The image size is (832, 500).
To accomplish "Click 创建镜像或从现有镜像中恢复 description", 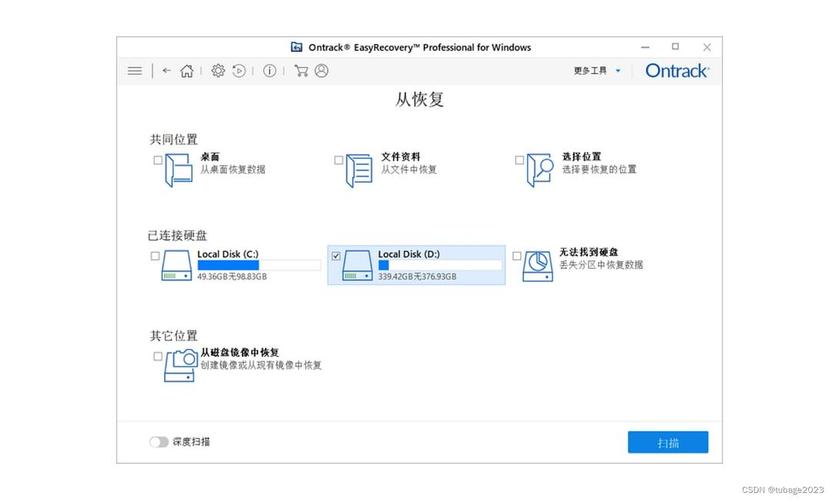I will tap(261, 365).
